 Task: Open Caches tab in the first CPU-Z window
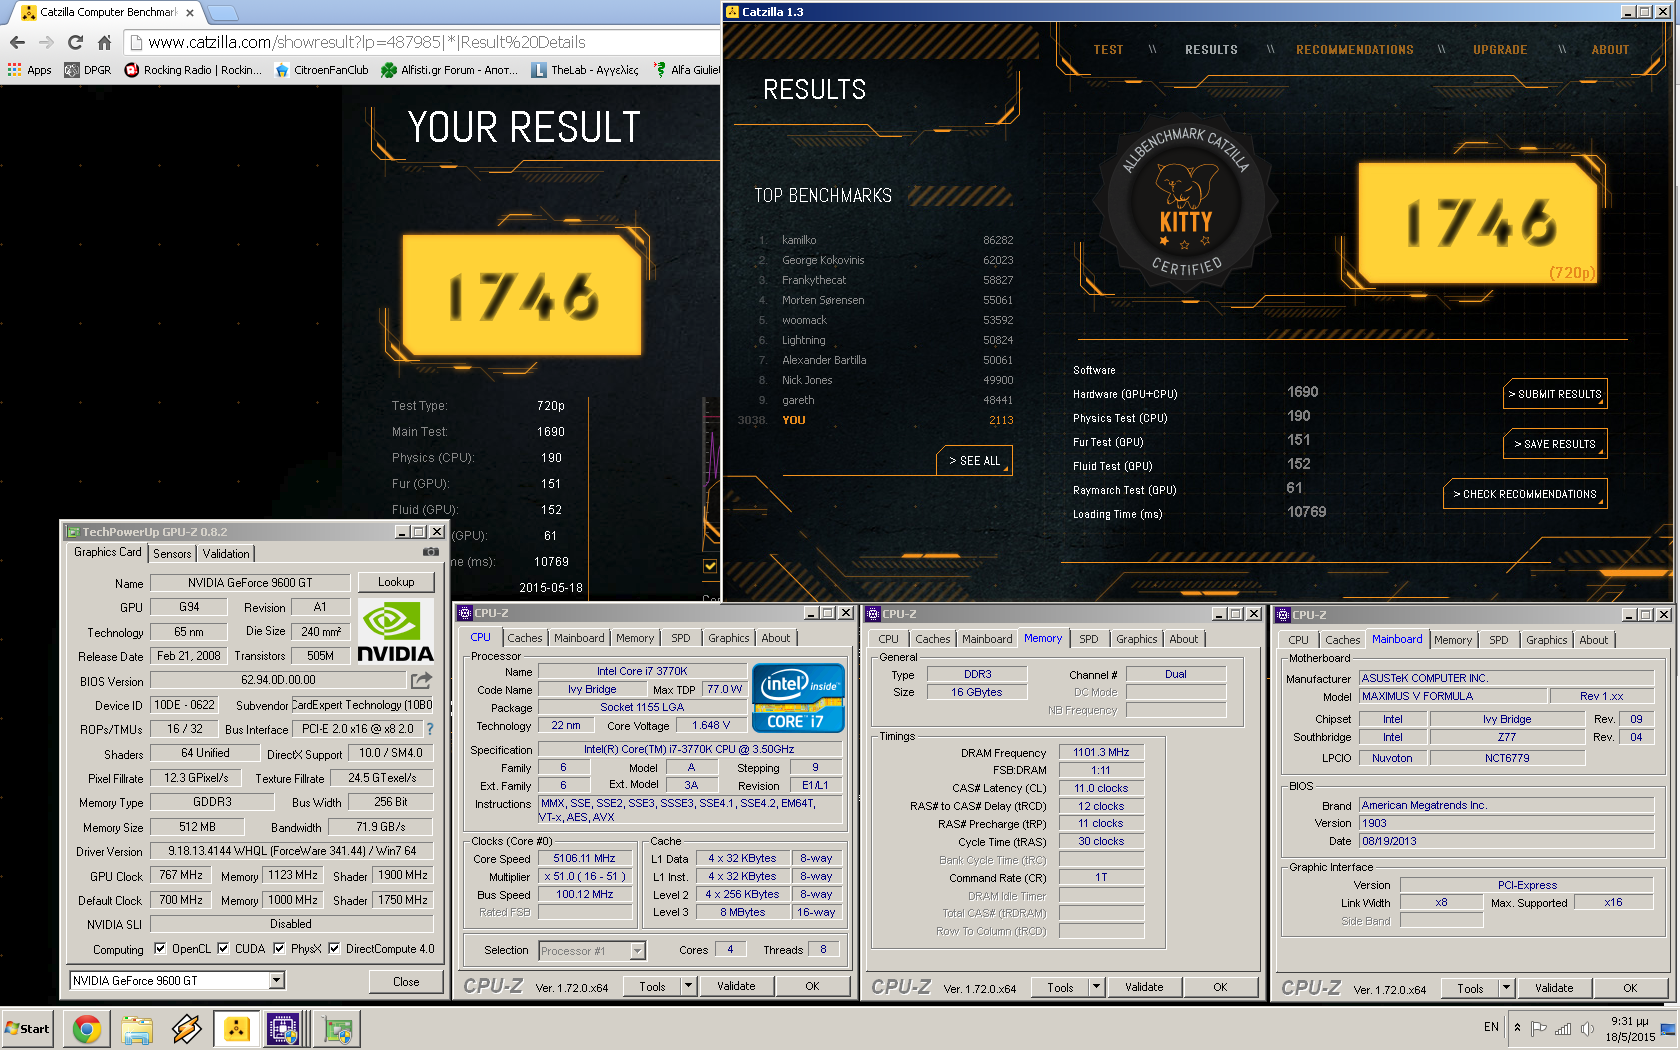524,638
